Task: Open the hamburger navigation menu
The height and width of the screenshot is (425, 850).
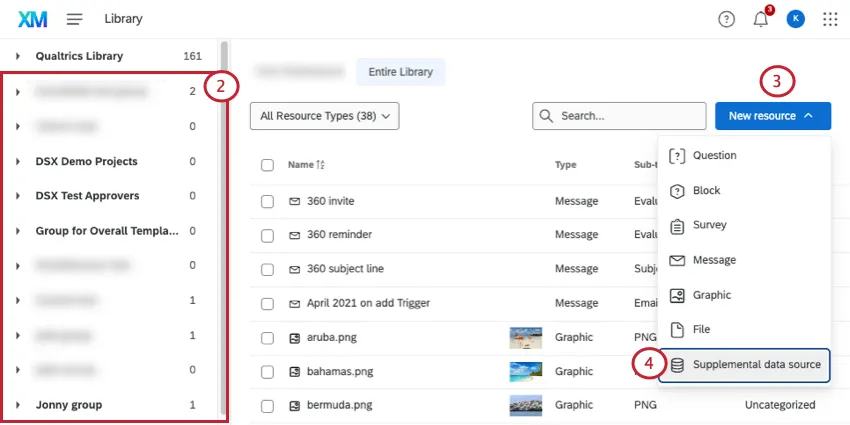Action: click(75, 19)
